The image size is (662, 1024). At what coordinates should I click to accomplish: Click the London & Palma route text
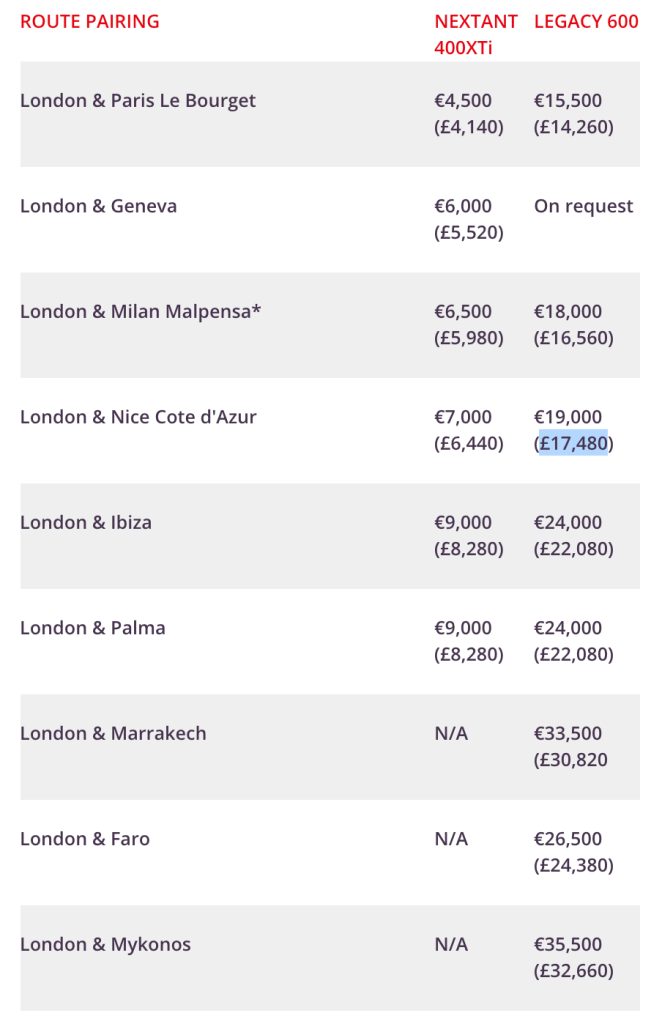click(93, 628)
